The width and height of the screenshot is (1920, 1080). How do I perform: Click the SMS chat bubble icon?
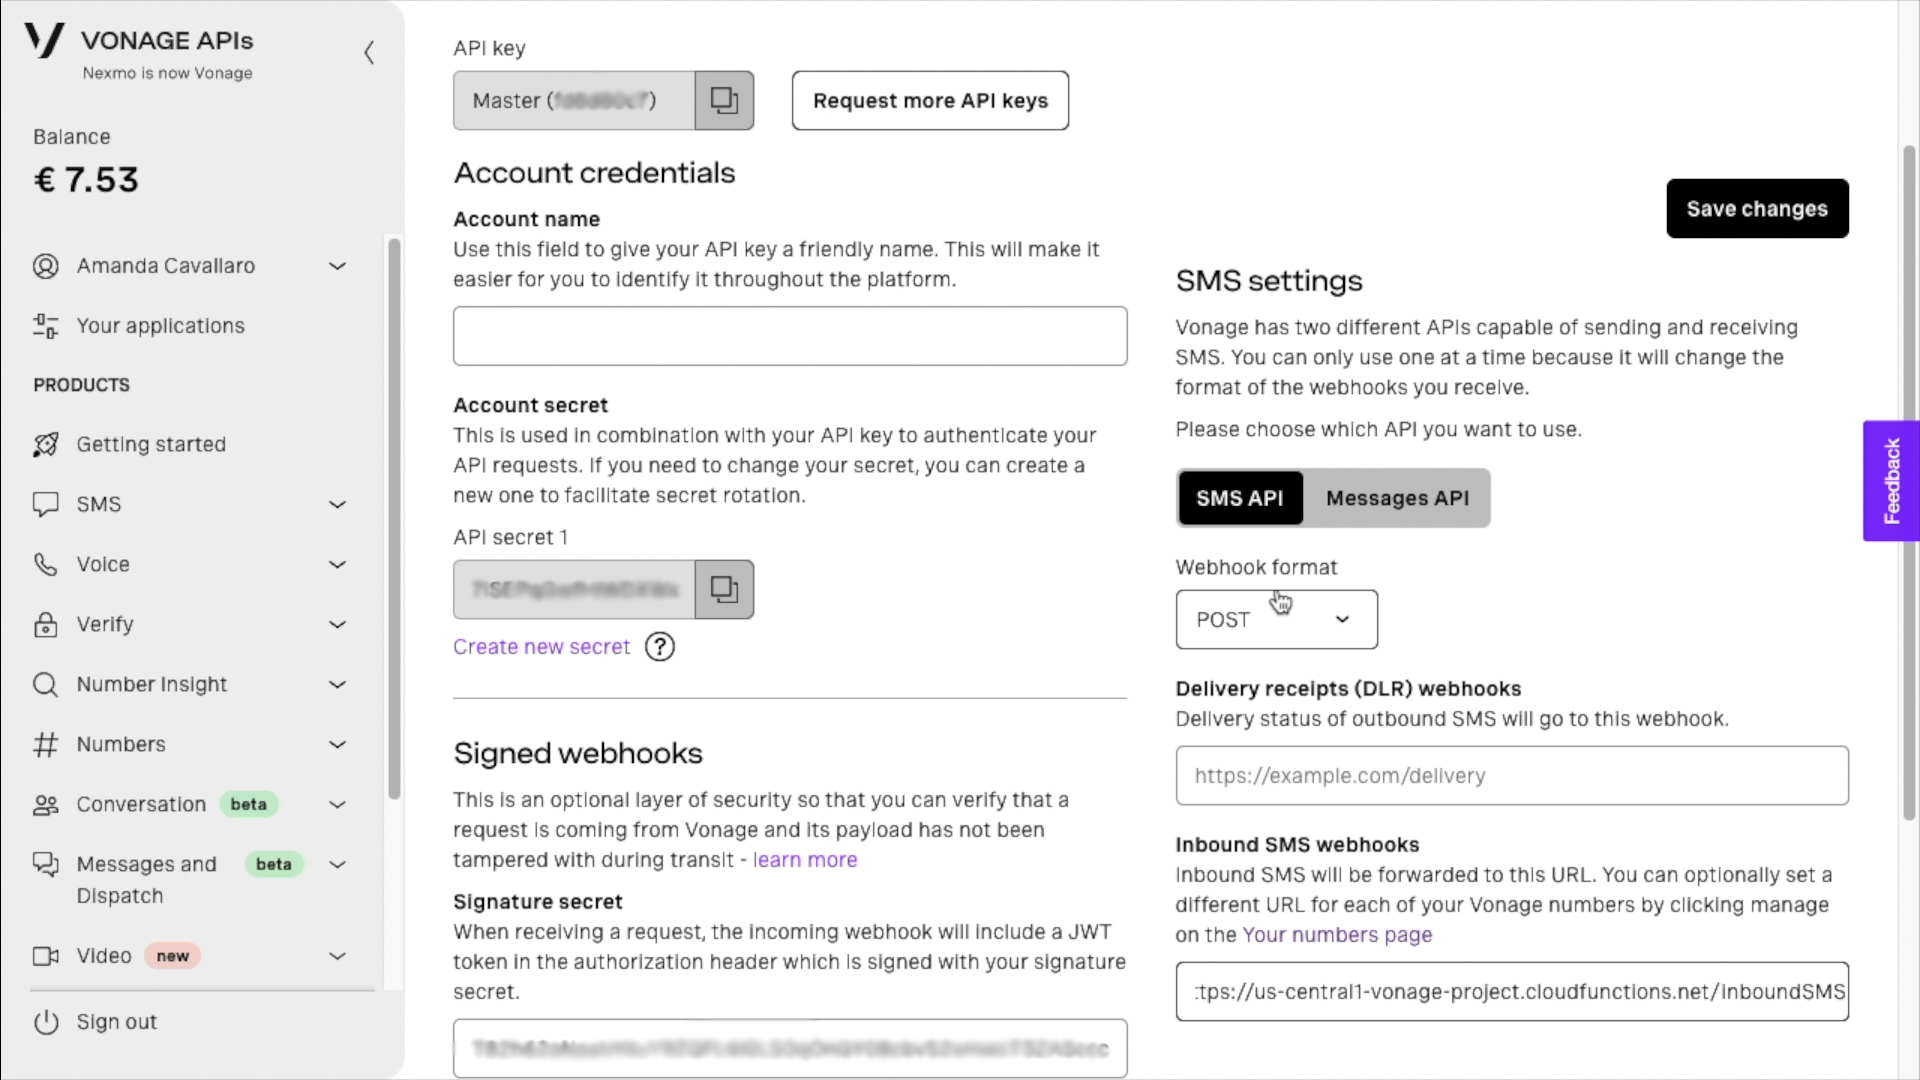tap(46, 504)
